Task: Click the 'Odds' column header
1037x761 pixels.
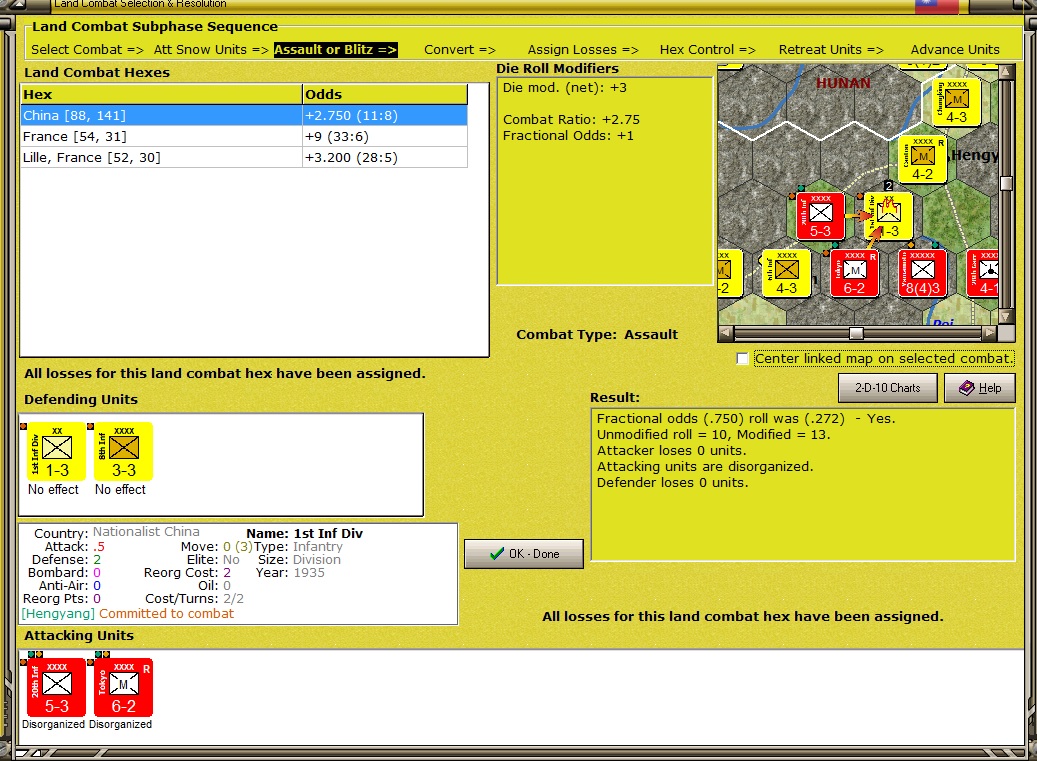Action: pos(385,95)
